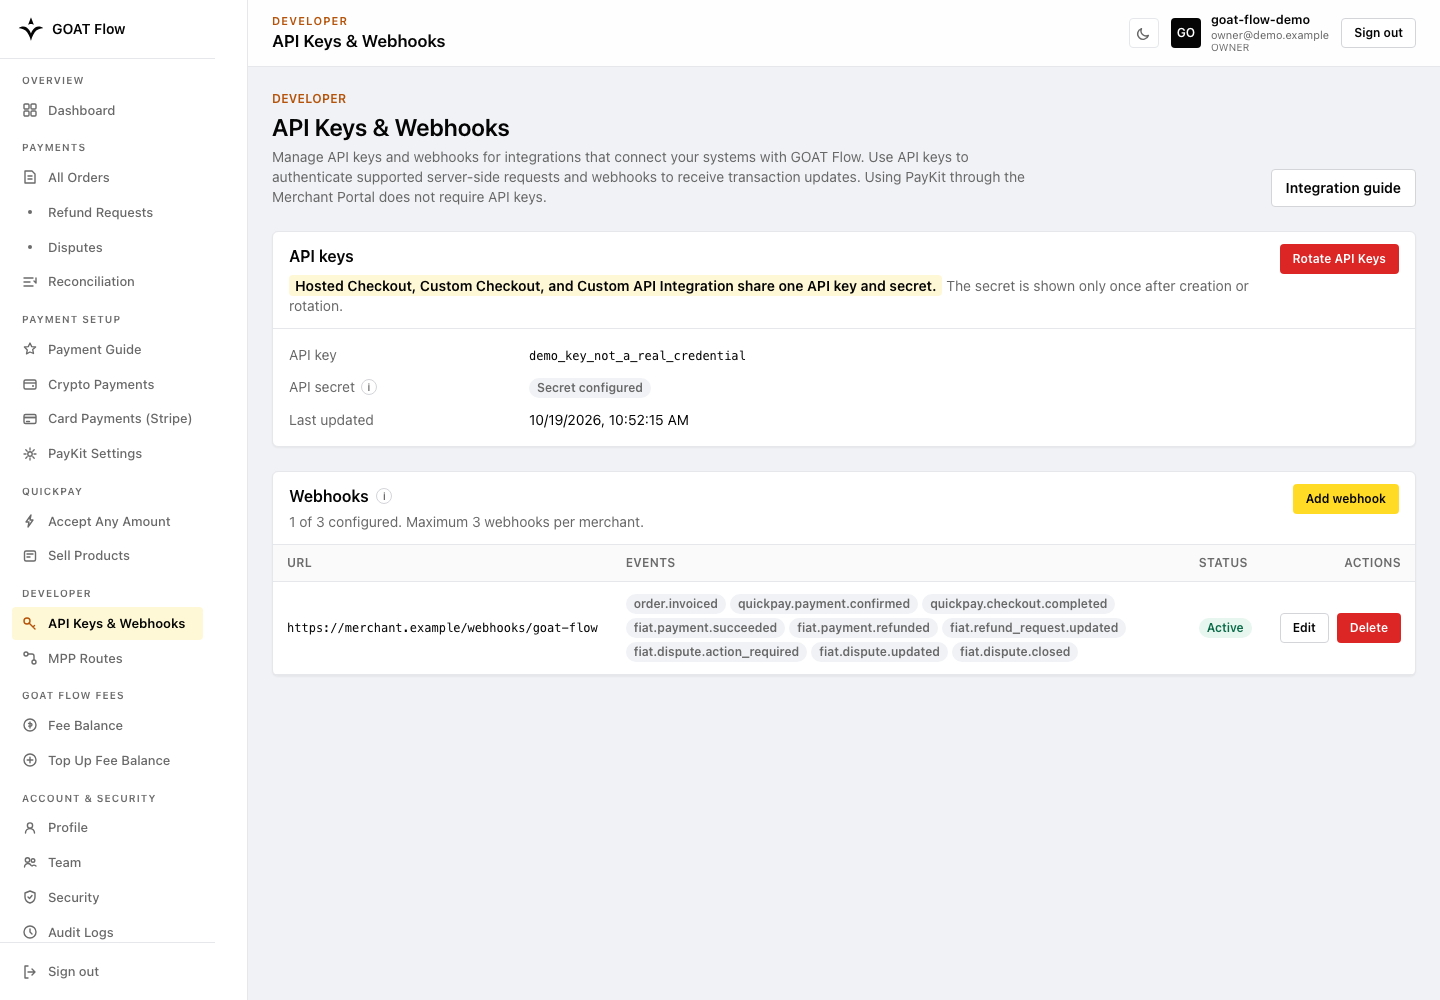Click the Accept Any Amount lightning icon
This screenshot has height=1000, width=1440.
click(30, 521)
